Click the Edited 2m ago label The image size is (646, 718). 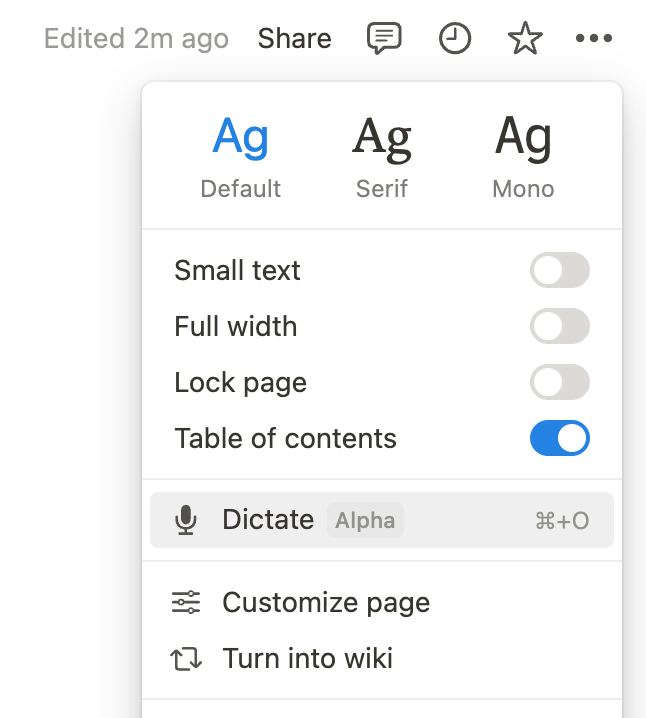click(x=136, y=38)
